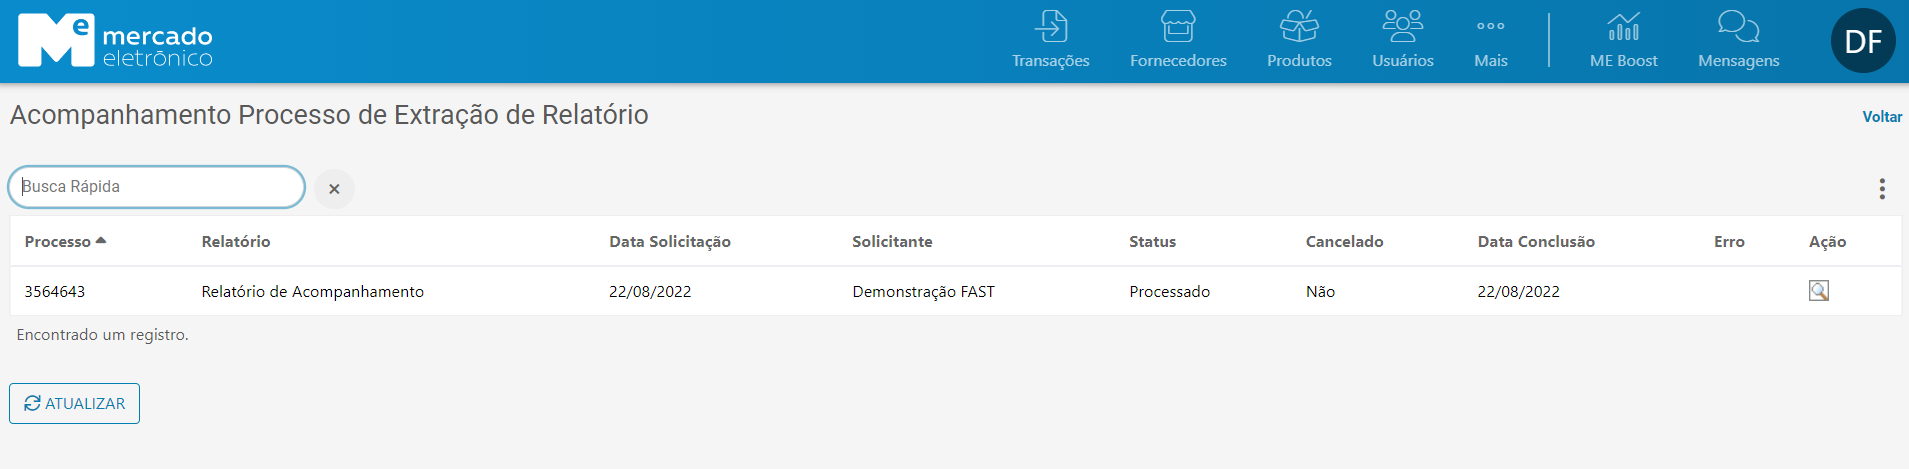Screen dimensions: 1909x469
Task: Sort table by Processo column
Action: point(65,242)
